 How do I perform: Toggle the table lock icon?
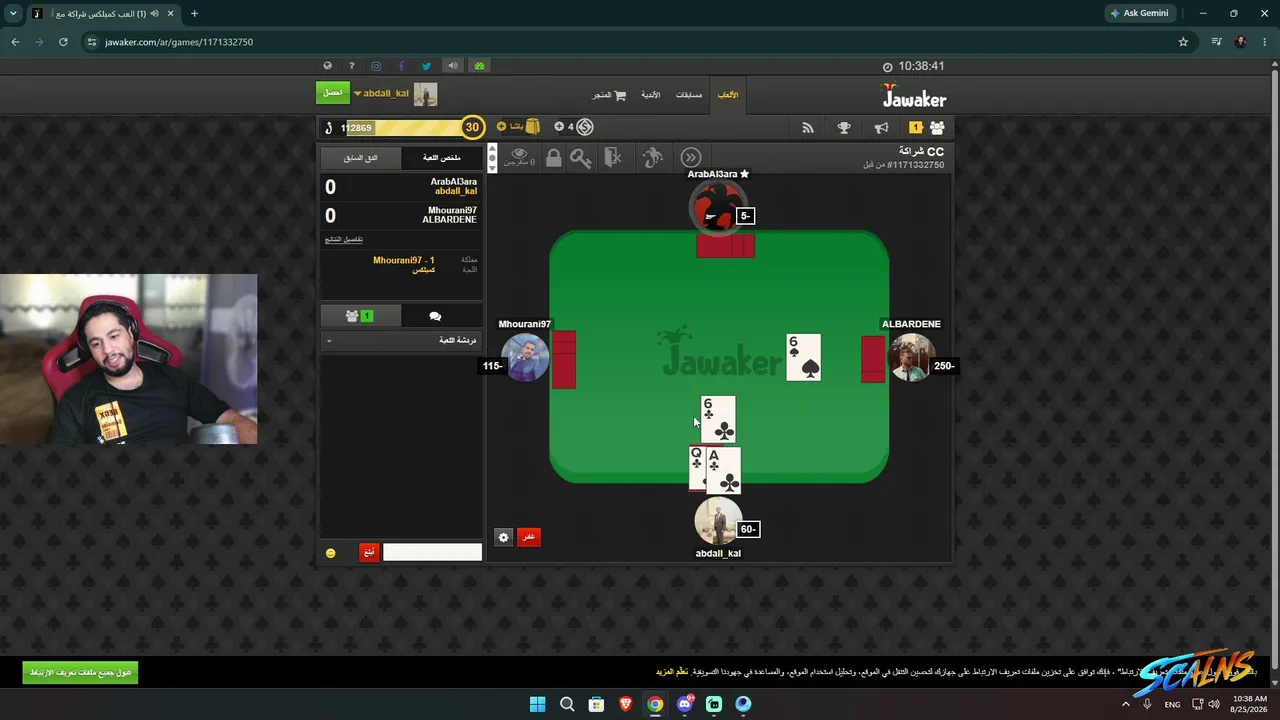(553, 158)
